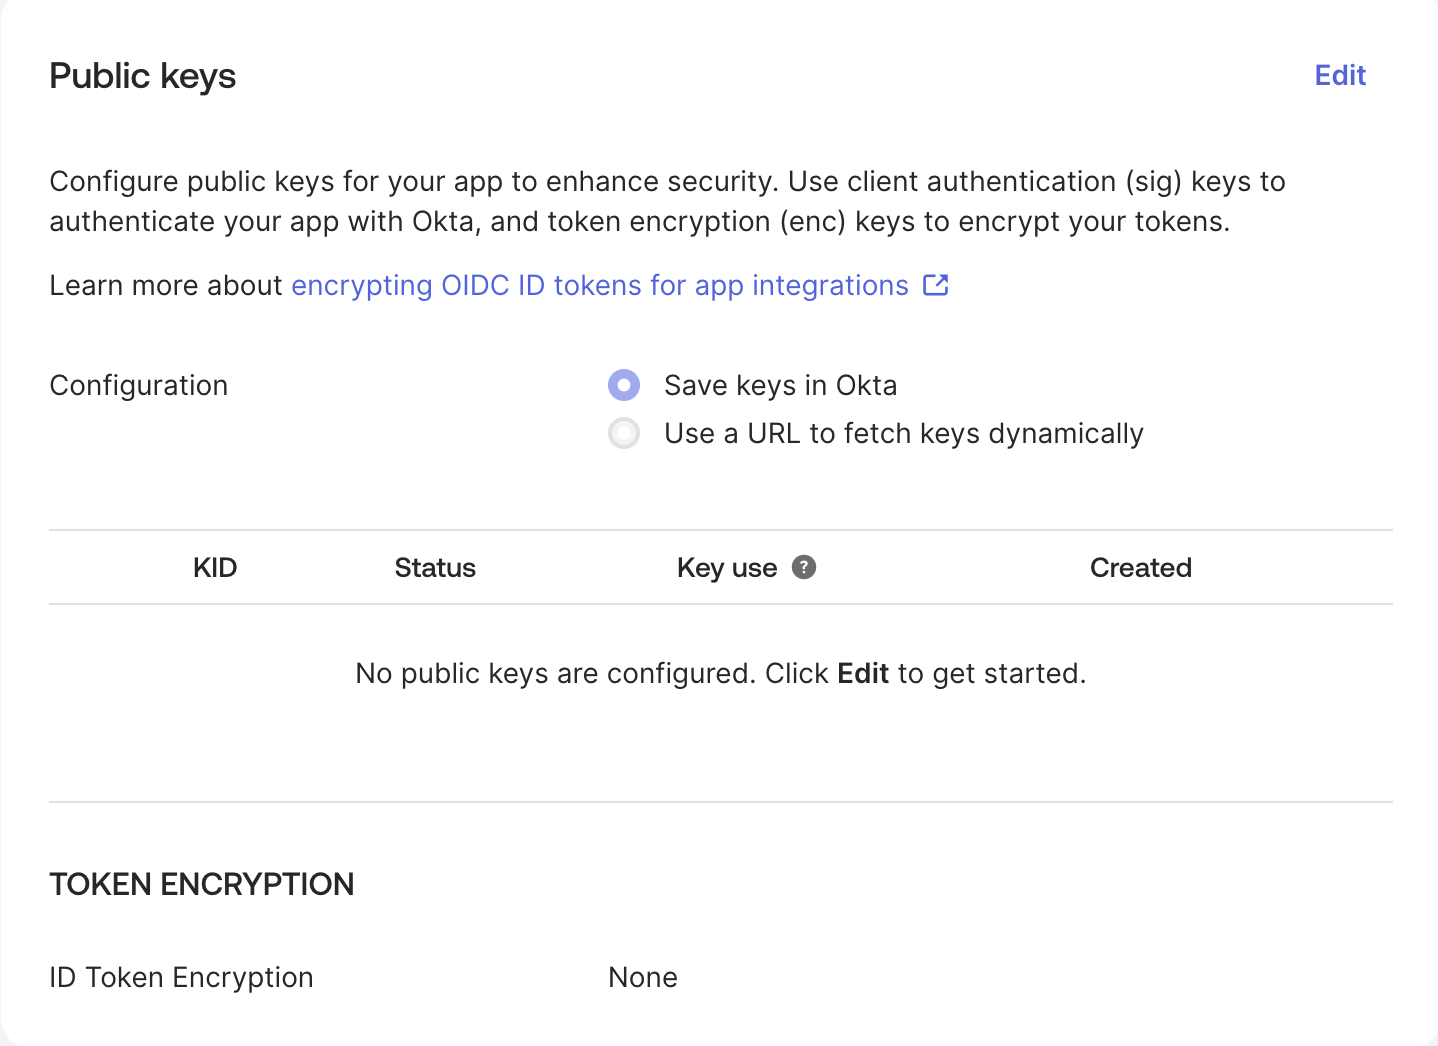Viewport: 1438px width, 1046px height.
Task: Click the Created column header
Action: coord(1140,568)
